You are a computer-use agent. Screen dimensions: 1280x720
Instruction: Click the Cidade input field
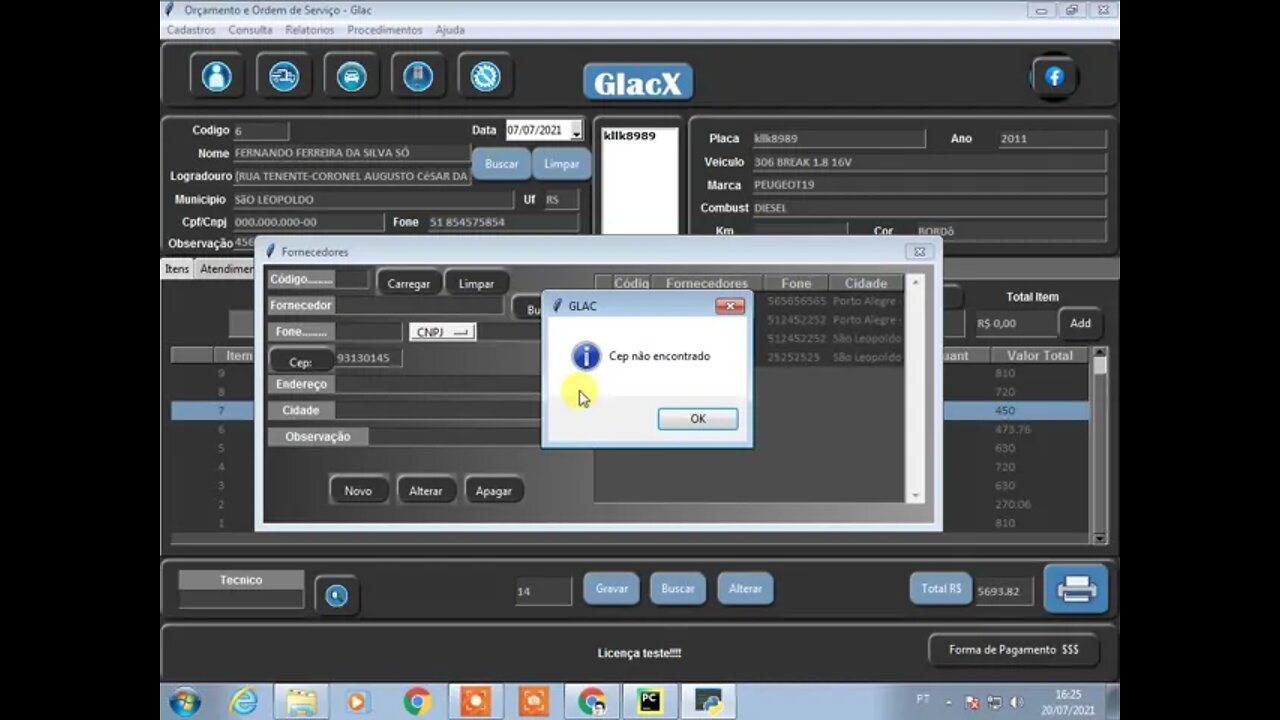pyautogui.click(x=438, y=411)
